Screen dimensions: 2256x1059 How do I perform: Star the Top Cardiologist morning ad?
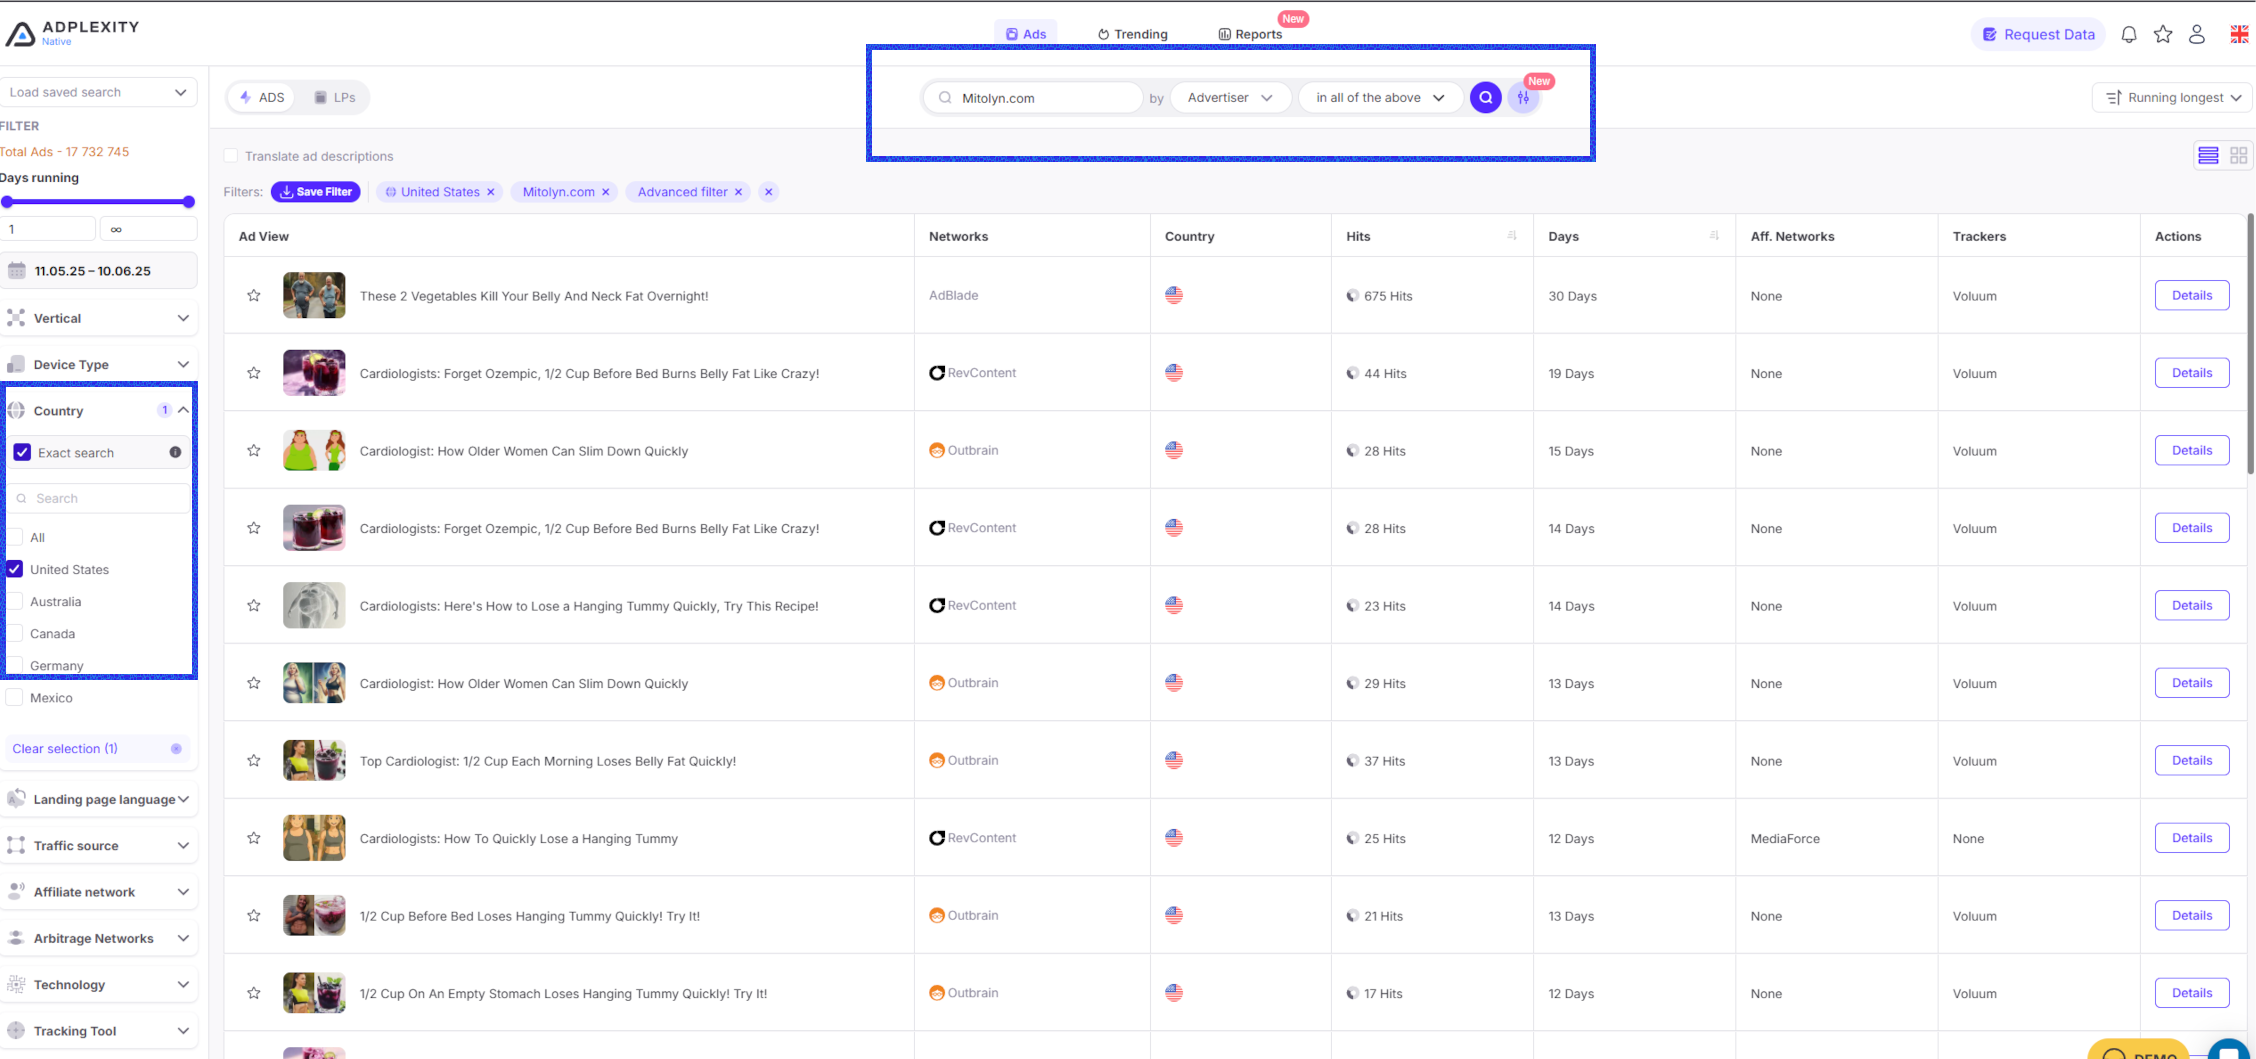click(x=254, y=761)
